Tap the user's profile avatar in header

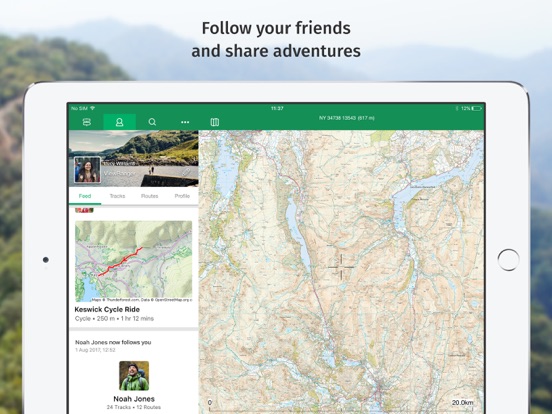[87, 170]
